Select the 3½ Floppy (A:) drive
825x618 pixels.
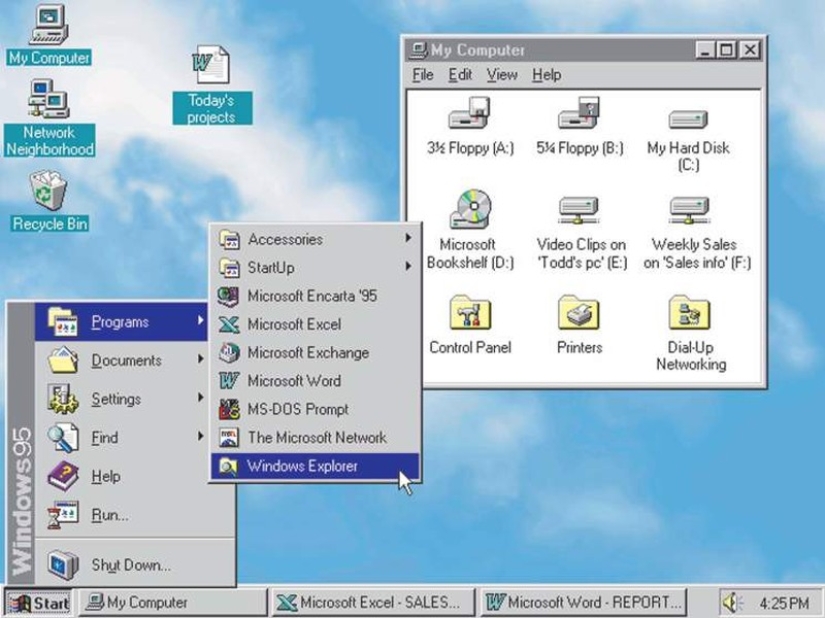pyautogui.click(x=468, y=117)
